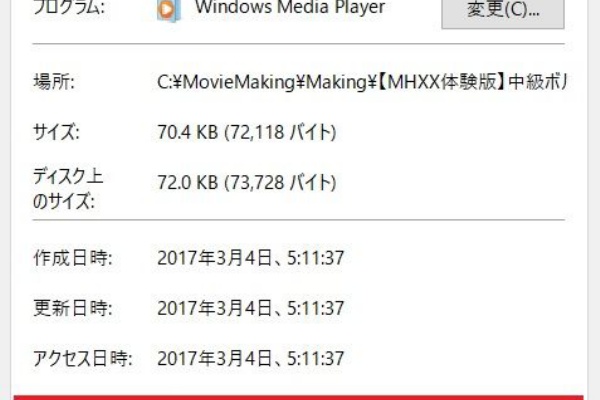Click the red bar at the bottom

click(x=298, y=398)
